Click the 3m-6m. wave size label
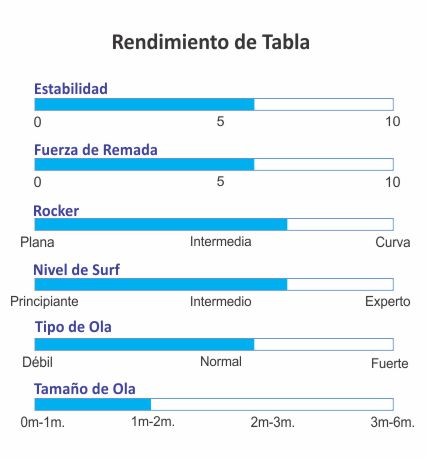Screen dimensions: 429x460 click(392, 422)
